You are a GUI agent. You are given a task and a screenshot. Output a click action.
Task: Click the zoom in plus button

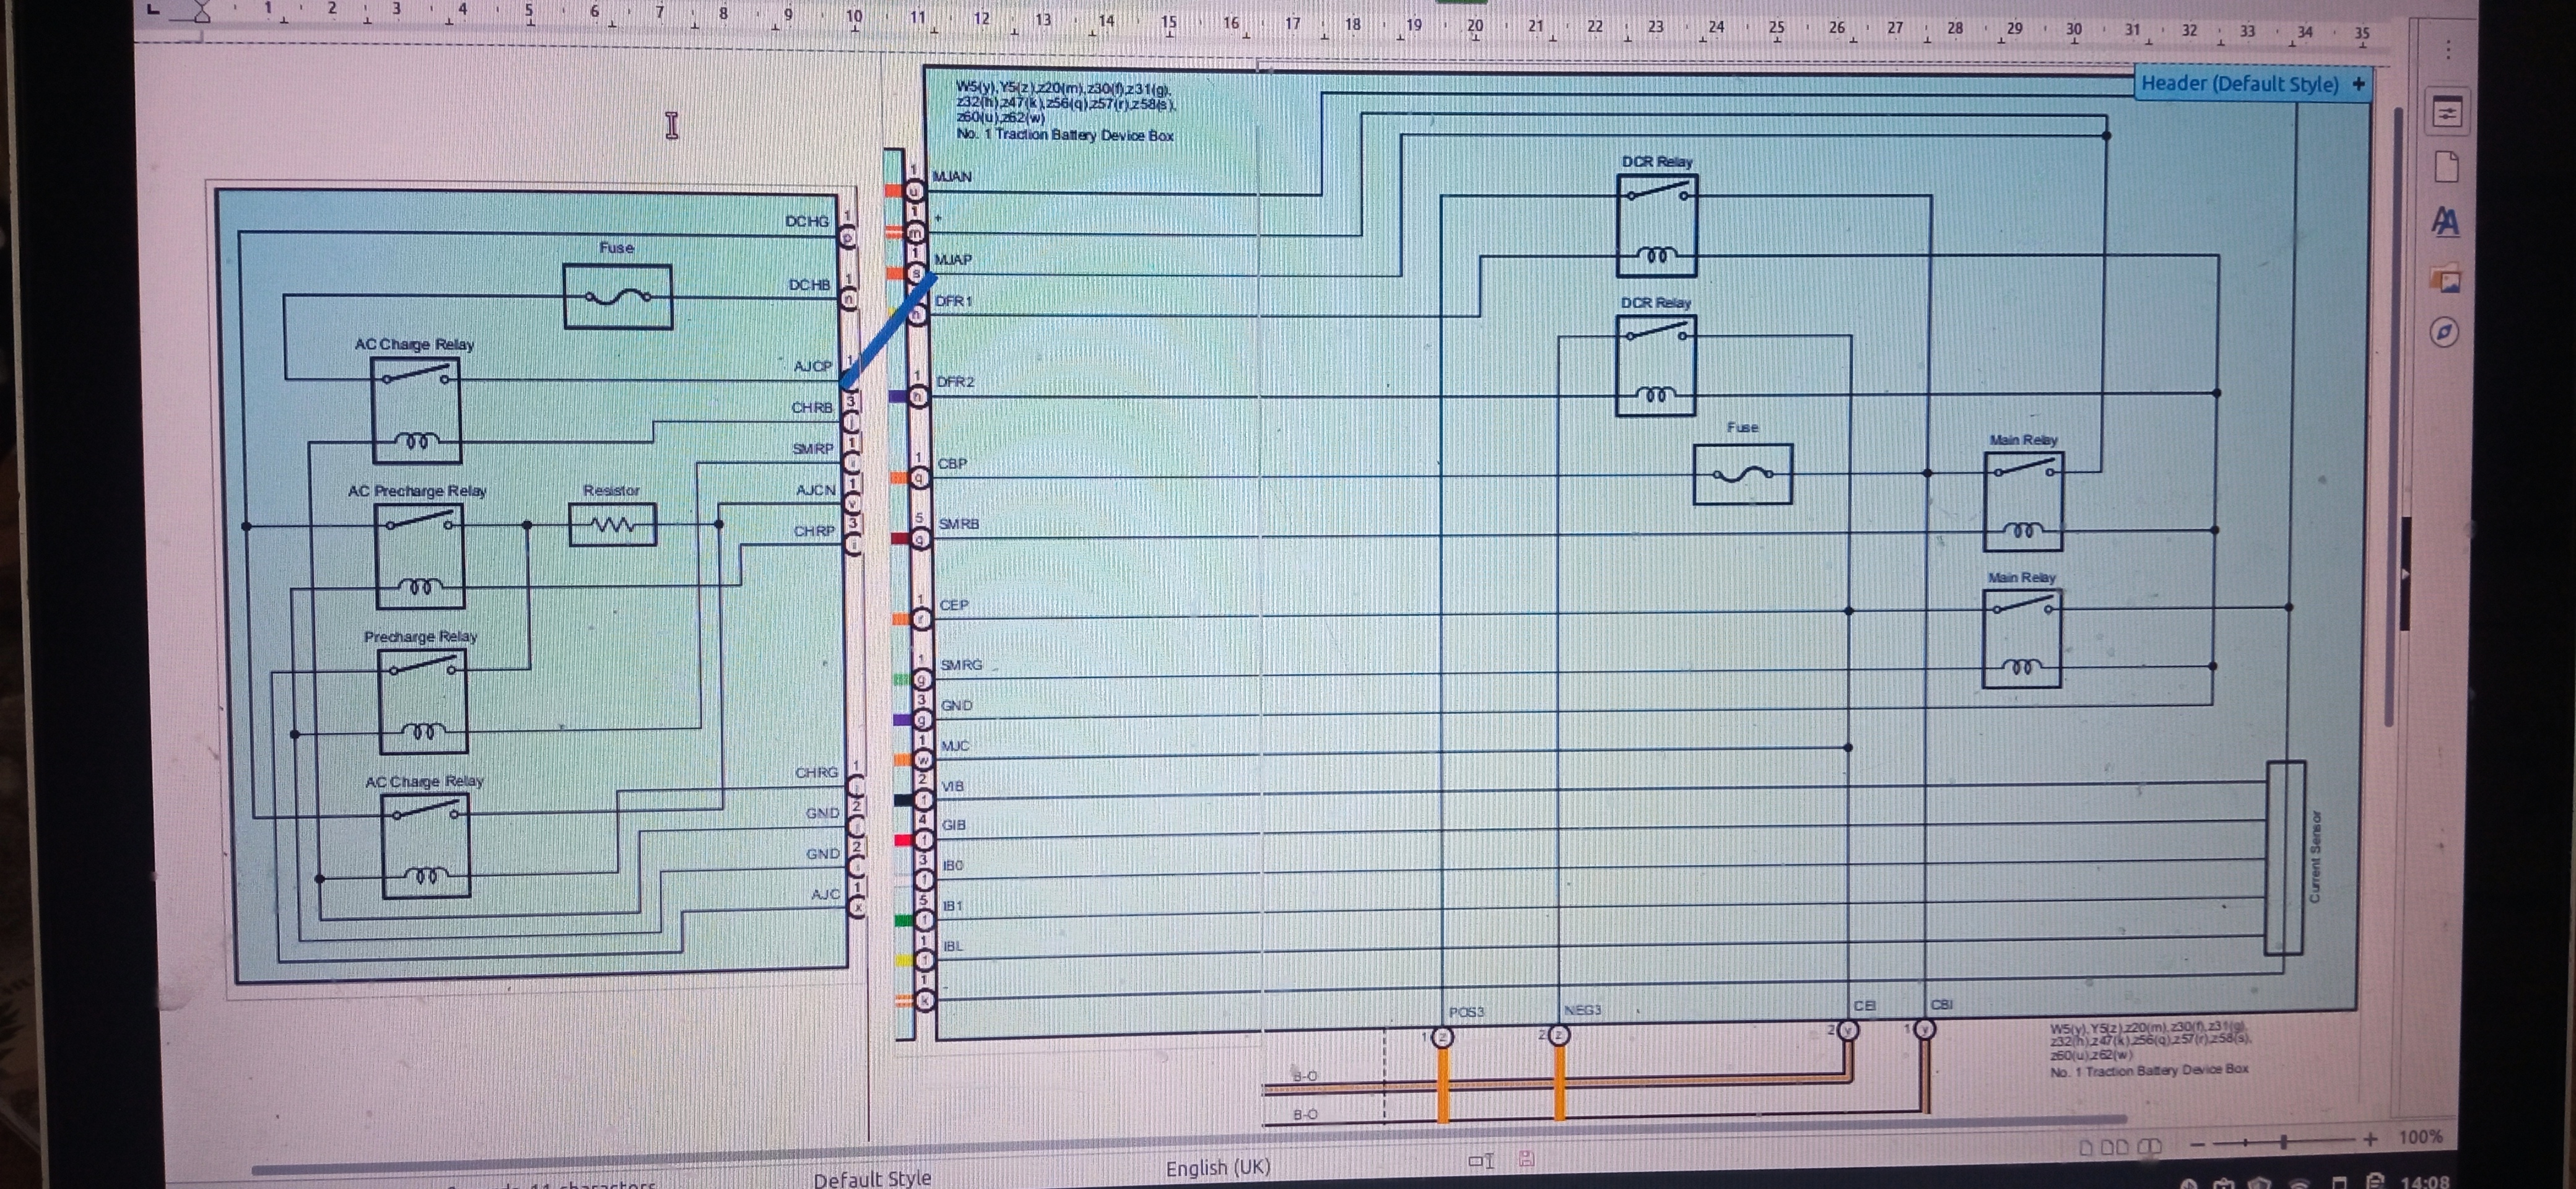[x=2370, y=1140]
